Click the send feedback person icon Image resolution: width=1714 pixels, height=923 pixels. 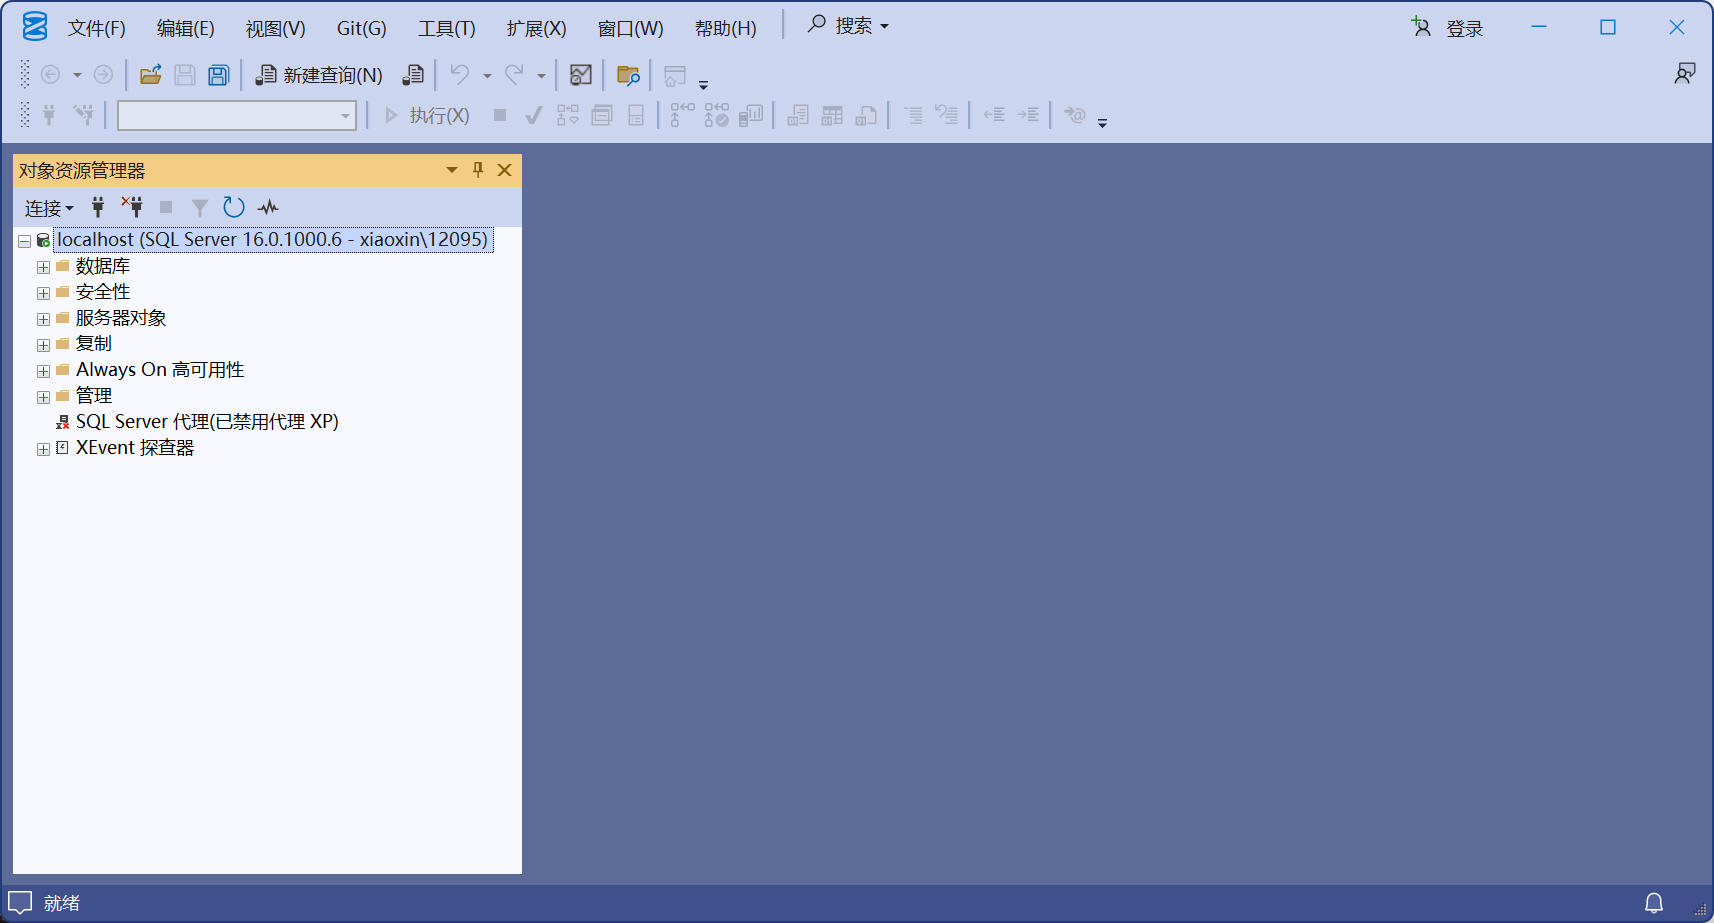pos(1685,73)
